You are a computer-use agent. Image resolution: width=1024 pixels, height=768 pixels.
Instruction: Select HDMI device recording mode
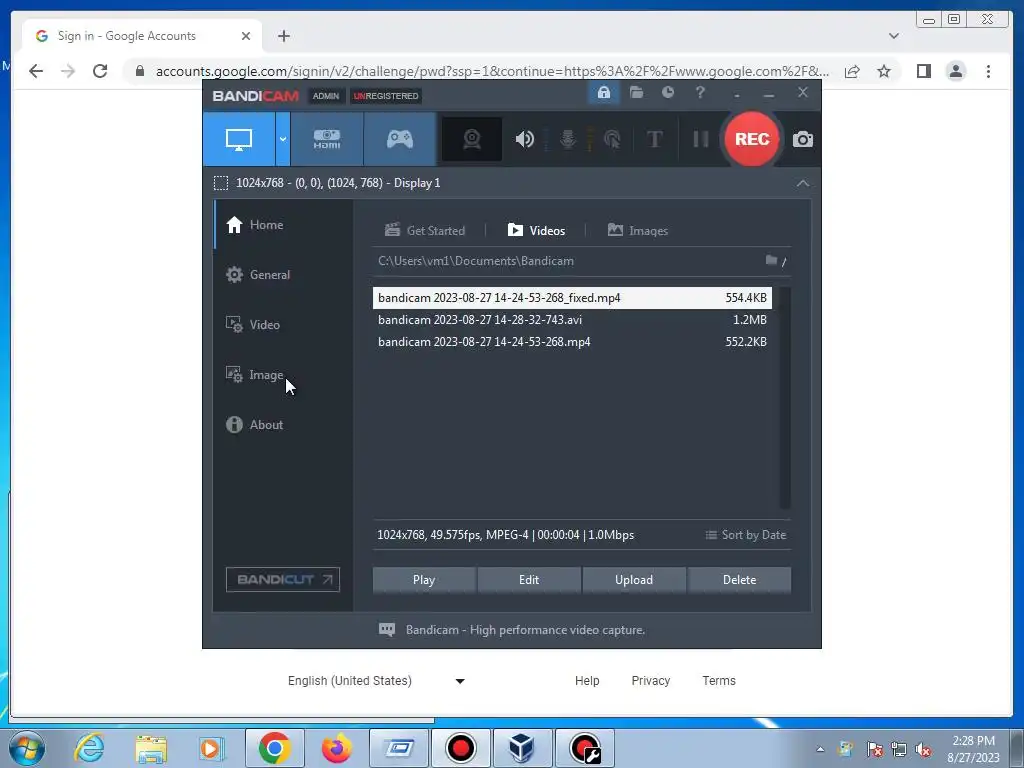pyautogui.click(x=327, y=139)
